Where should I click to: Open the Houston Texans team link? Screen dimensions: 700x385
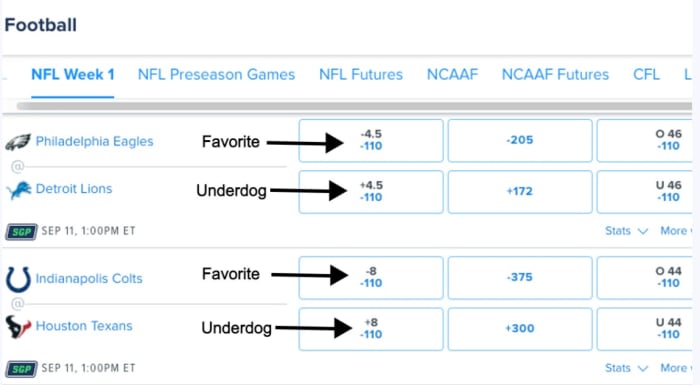(84, 326)
